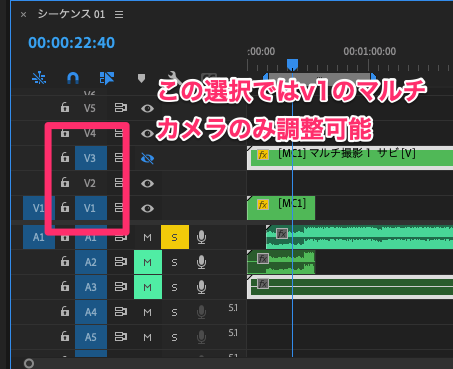Click the fx badge on V3 clip
This screenshot has height=369, width=453.
(x=263, y=155)
